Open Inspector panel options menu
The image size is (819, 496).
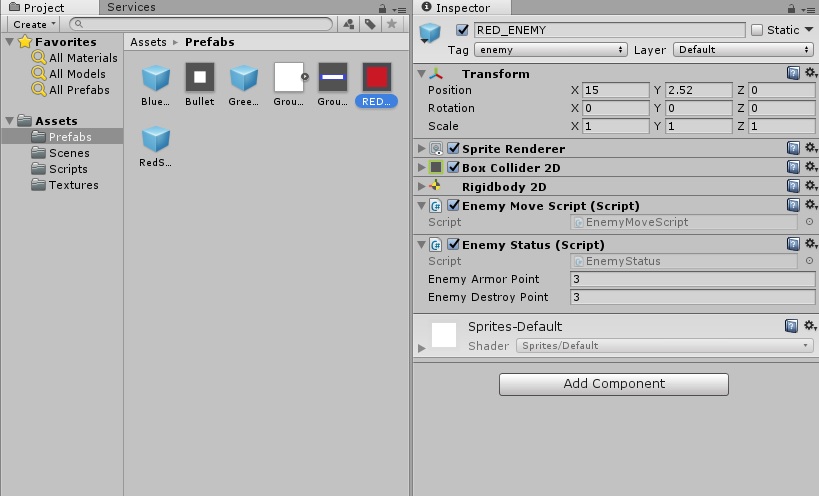[809, 9]
